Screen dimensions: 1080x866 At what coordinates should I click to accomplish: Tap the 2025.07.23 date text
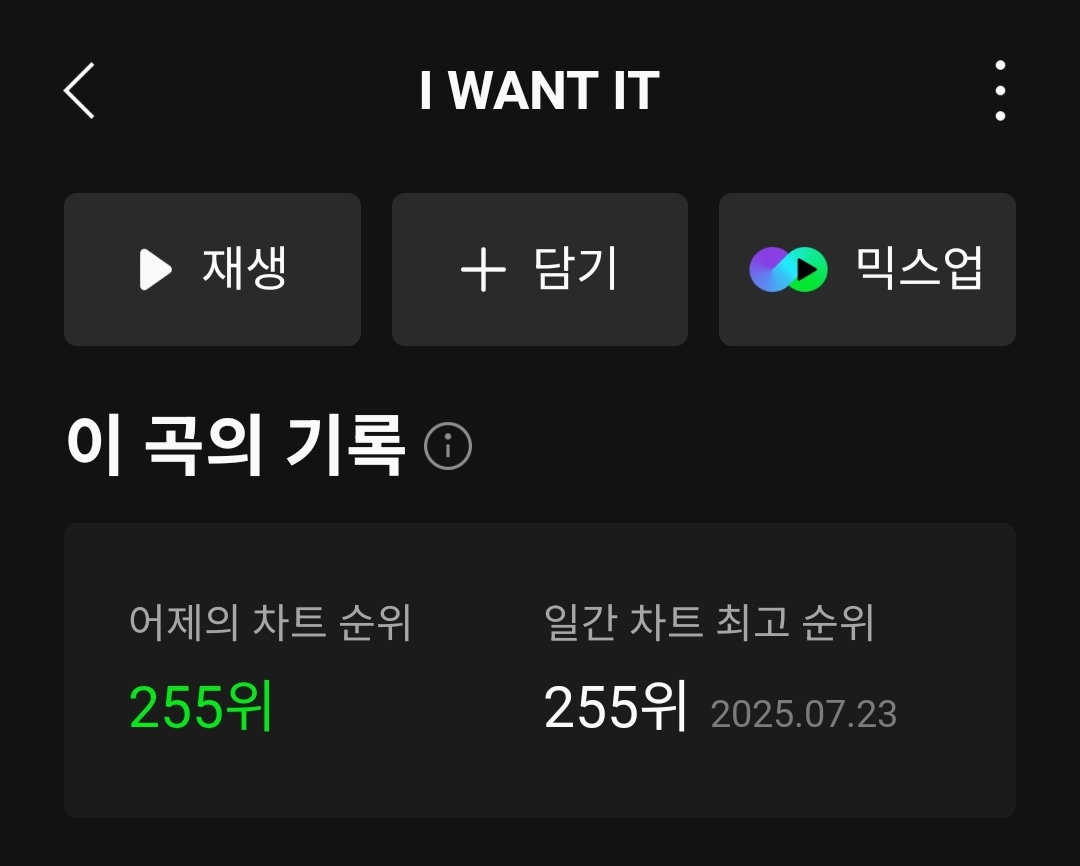point(804,714)
